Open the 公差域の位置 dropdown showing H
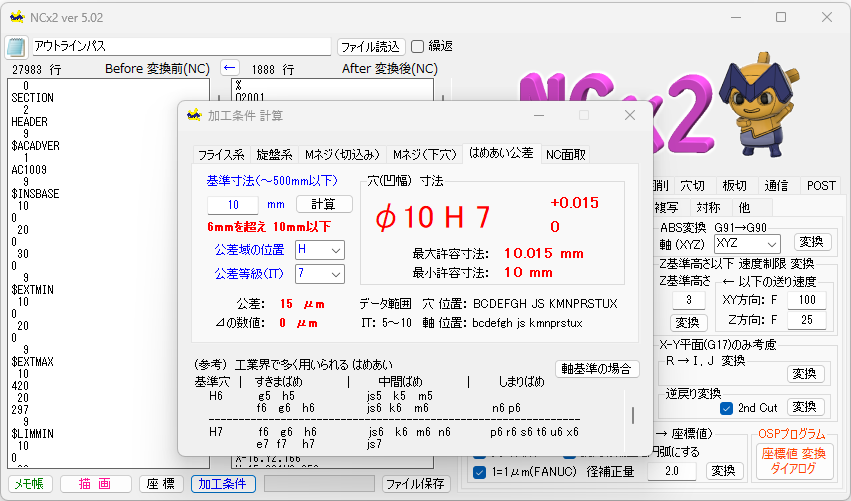The height and width of the screenshot is (501, 851). [x=319, y=249]
